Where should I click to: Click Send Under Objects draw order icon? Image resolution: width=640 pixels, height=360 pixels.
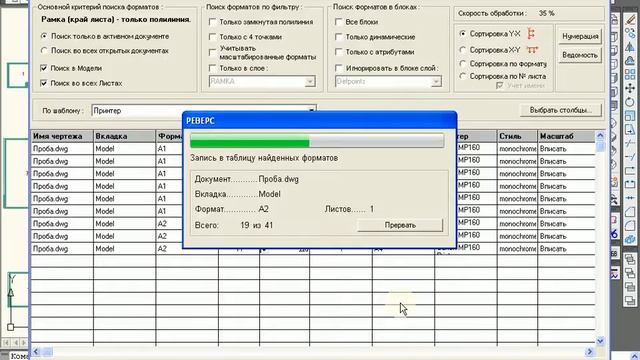(x=630, y=300)
